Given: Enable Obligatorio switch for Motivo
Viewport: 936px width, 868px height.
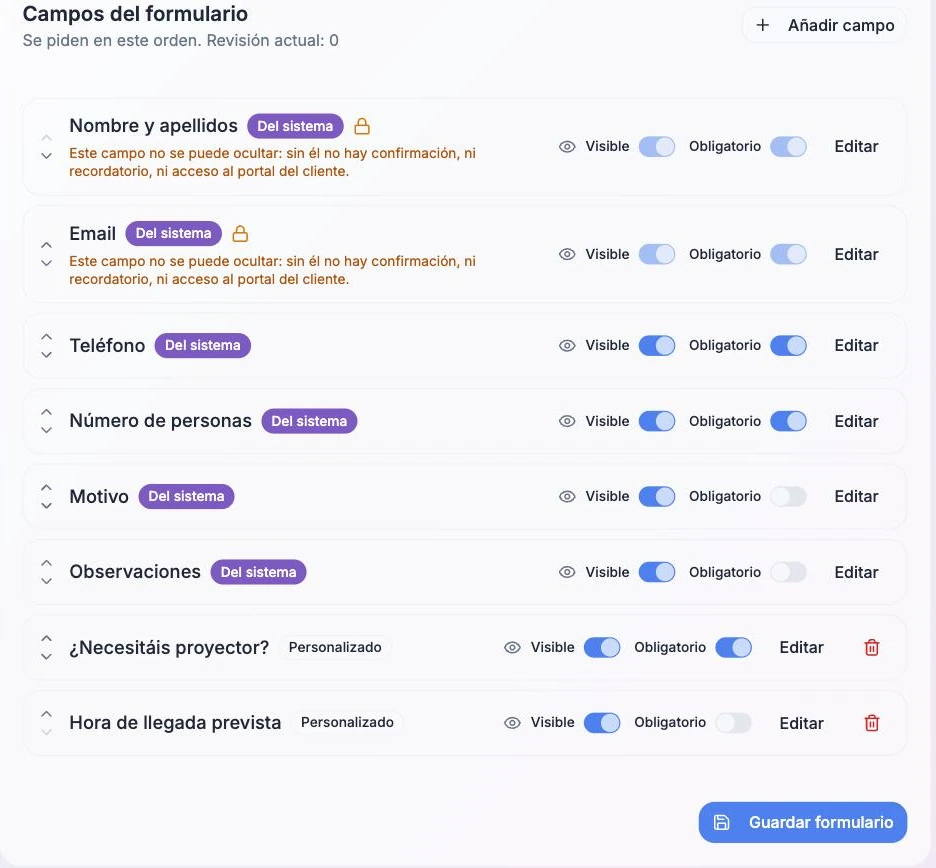Looking at the screenshot, I should tap(788, 497).
